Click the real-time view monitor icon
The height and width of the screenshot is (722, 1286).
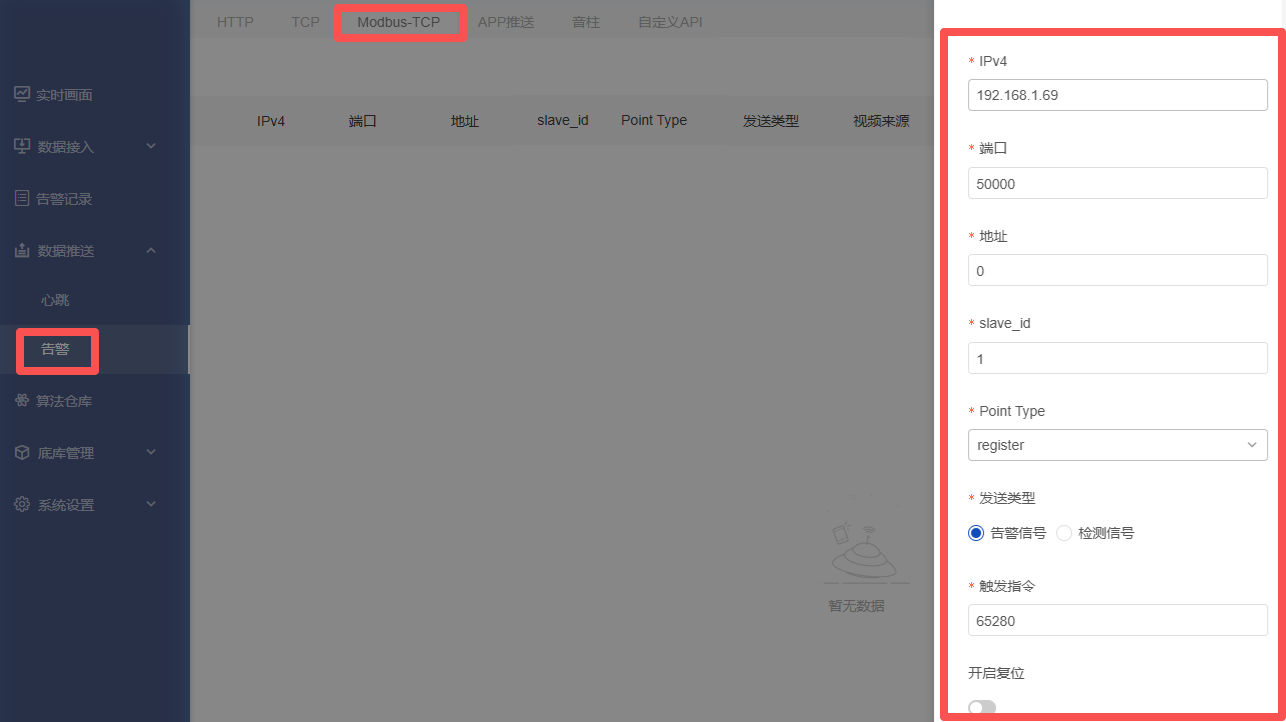[22, 94]
